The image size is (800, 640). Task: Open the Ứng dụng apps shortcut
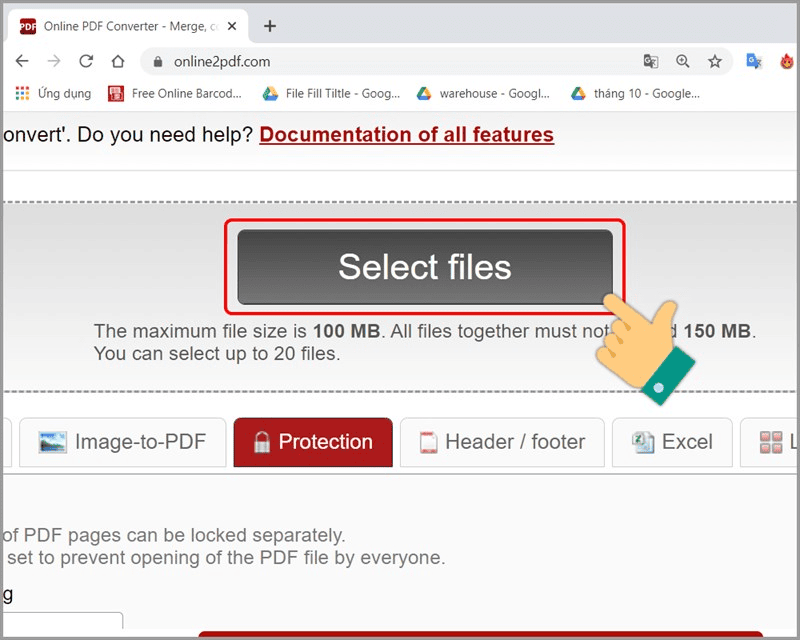[54, 93]
